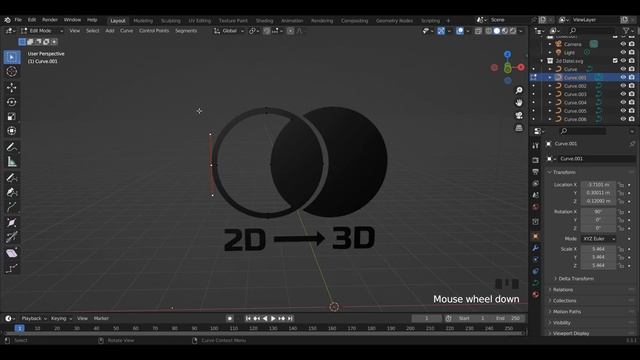The image size is (640, 360).
Task: Select the Extrude tool
Action: (x=11, y=207)
